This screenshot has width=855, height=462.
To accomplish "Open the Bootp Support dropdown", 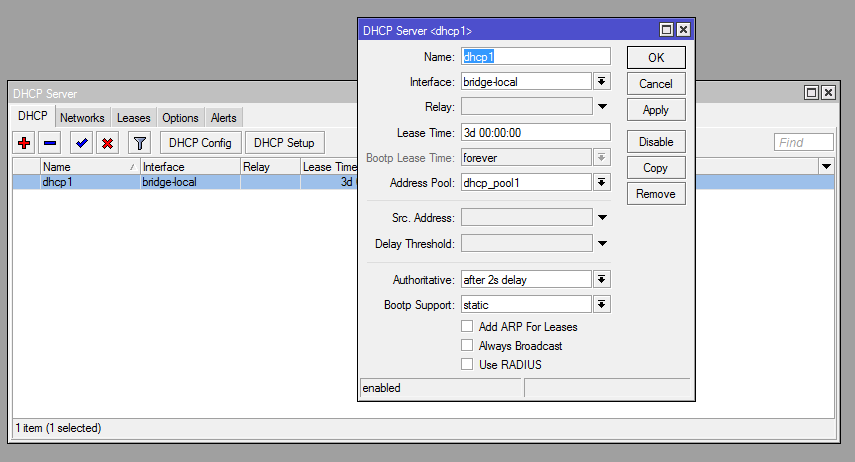I will coord(601,304).
